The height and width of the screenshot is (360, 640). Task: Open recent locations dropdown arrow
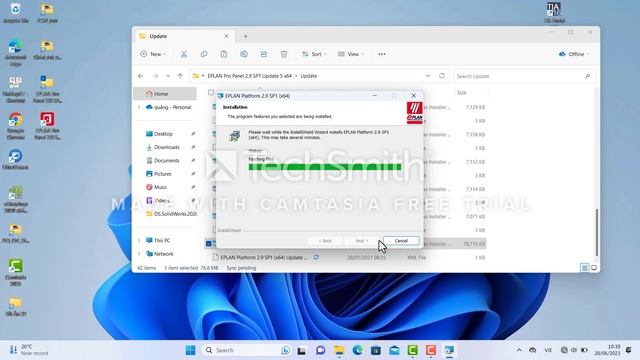(168, 76)
